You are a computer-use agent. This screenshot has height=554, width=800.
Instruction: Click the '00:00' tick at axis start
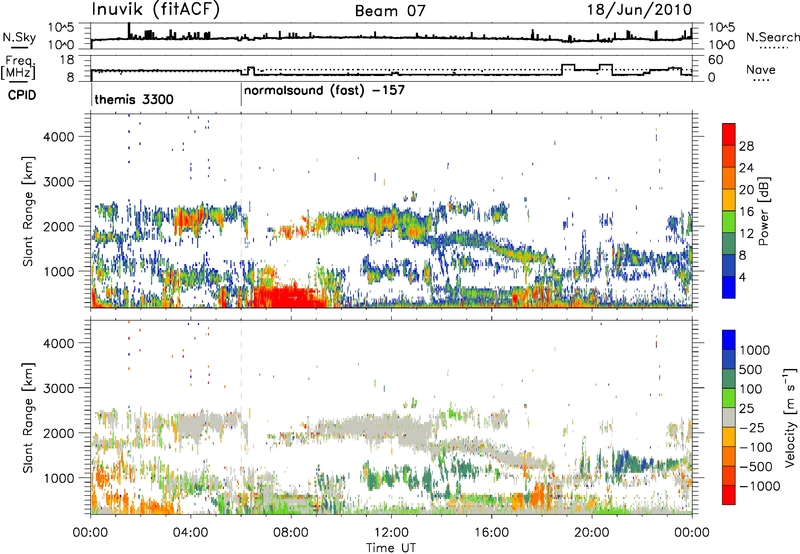pyautogui.click(x=91, y=532)
